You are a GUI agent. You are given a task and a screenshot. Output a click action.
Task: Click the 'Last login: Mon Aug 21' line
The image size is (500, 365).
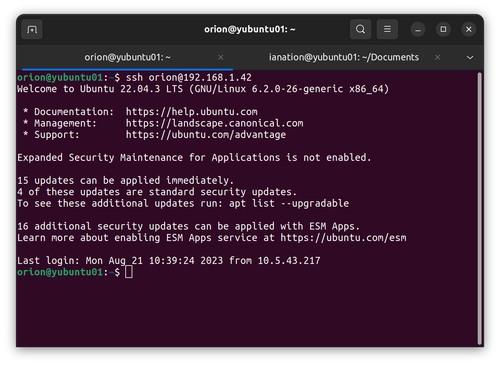[169, 261]
